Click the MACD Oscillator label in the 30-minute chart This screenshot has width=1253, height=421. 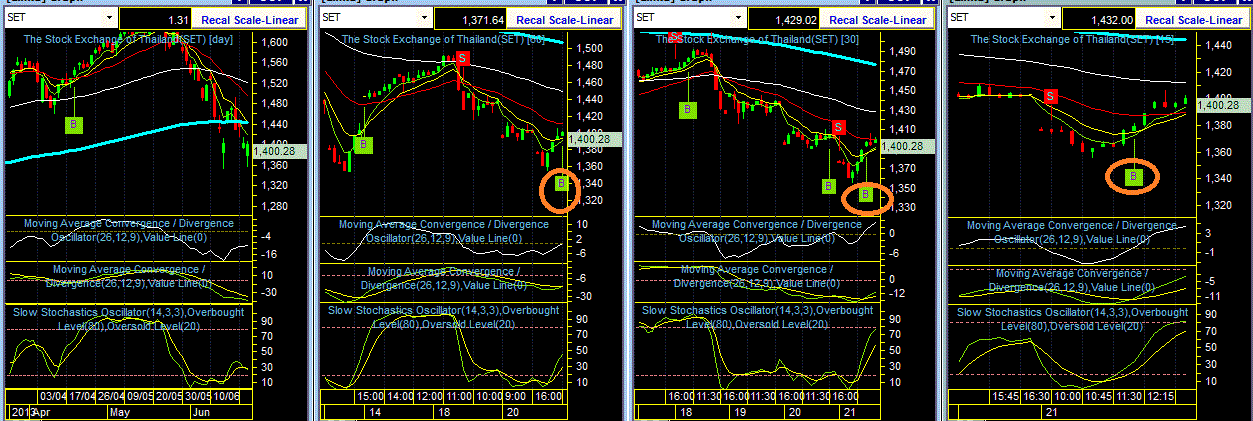point(758,231)
